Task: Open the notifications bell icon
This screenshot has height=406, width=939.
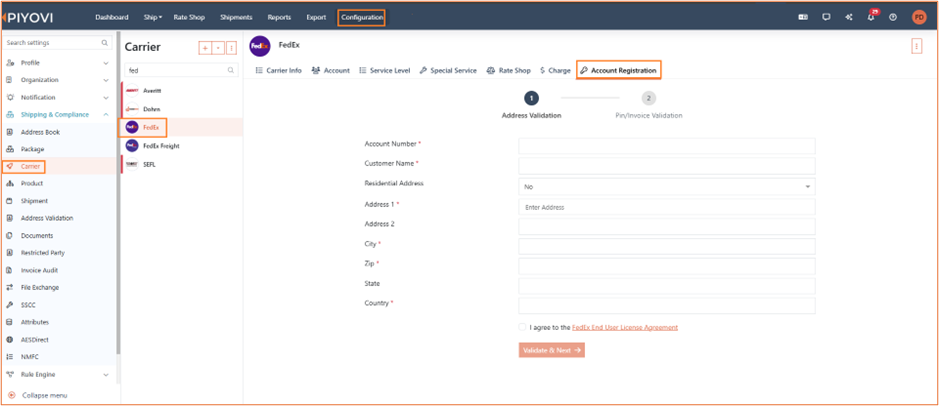Action: pos(871,17)
